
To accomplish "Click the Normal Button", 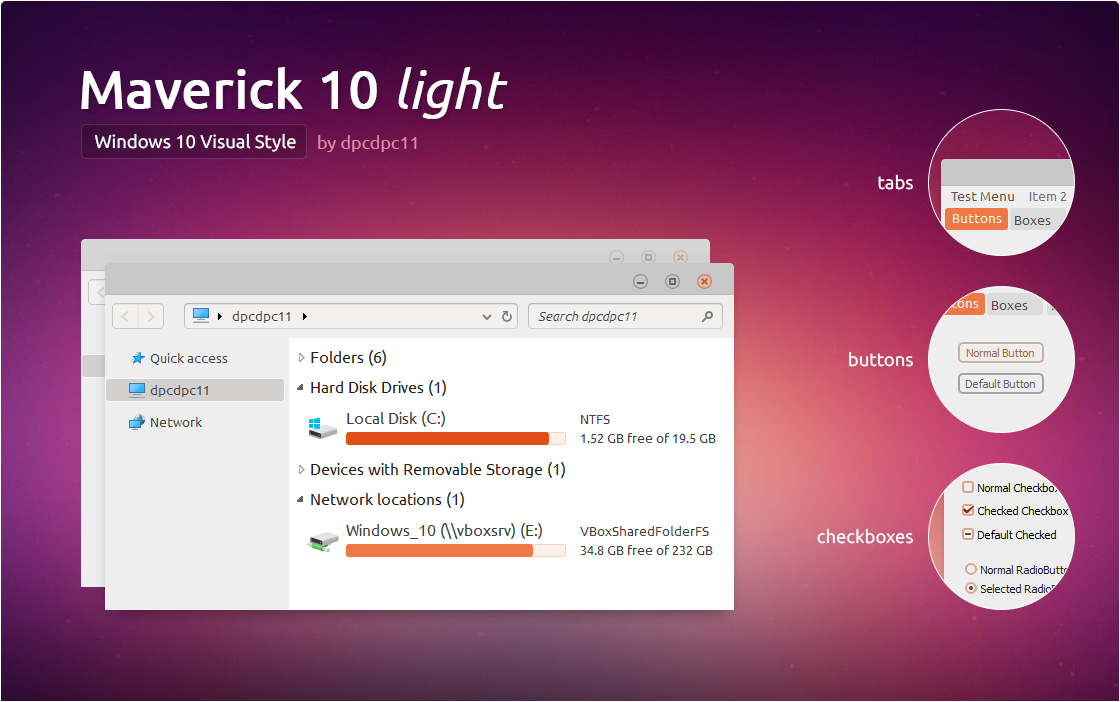I will pos(1000,353).
